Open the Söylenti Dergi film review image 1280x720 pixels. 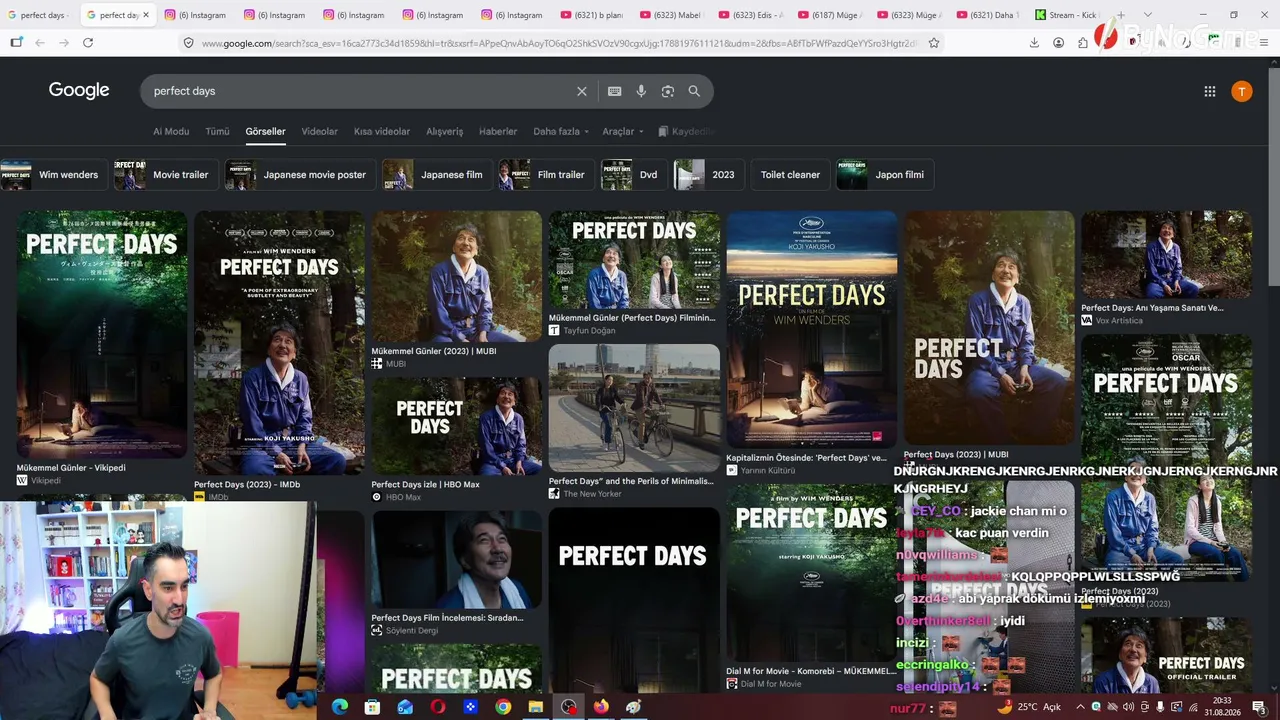tap(457, 559)
